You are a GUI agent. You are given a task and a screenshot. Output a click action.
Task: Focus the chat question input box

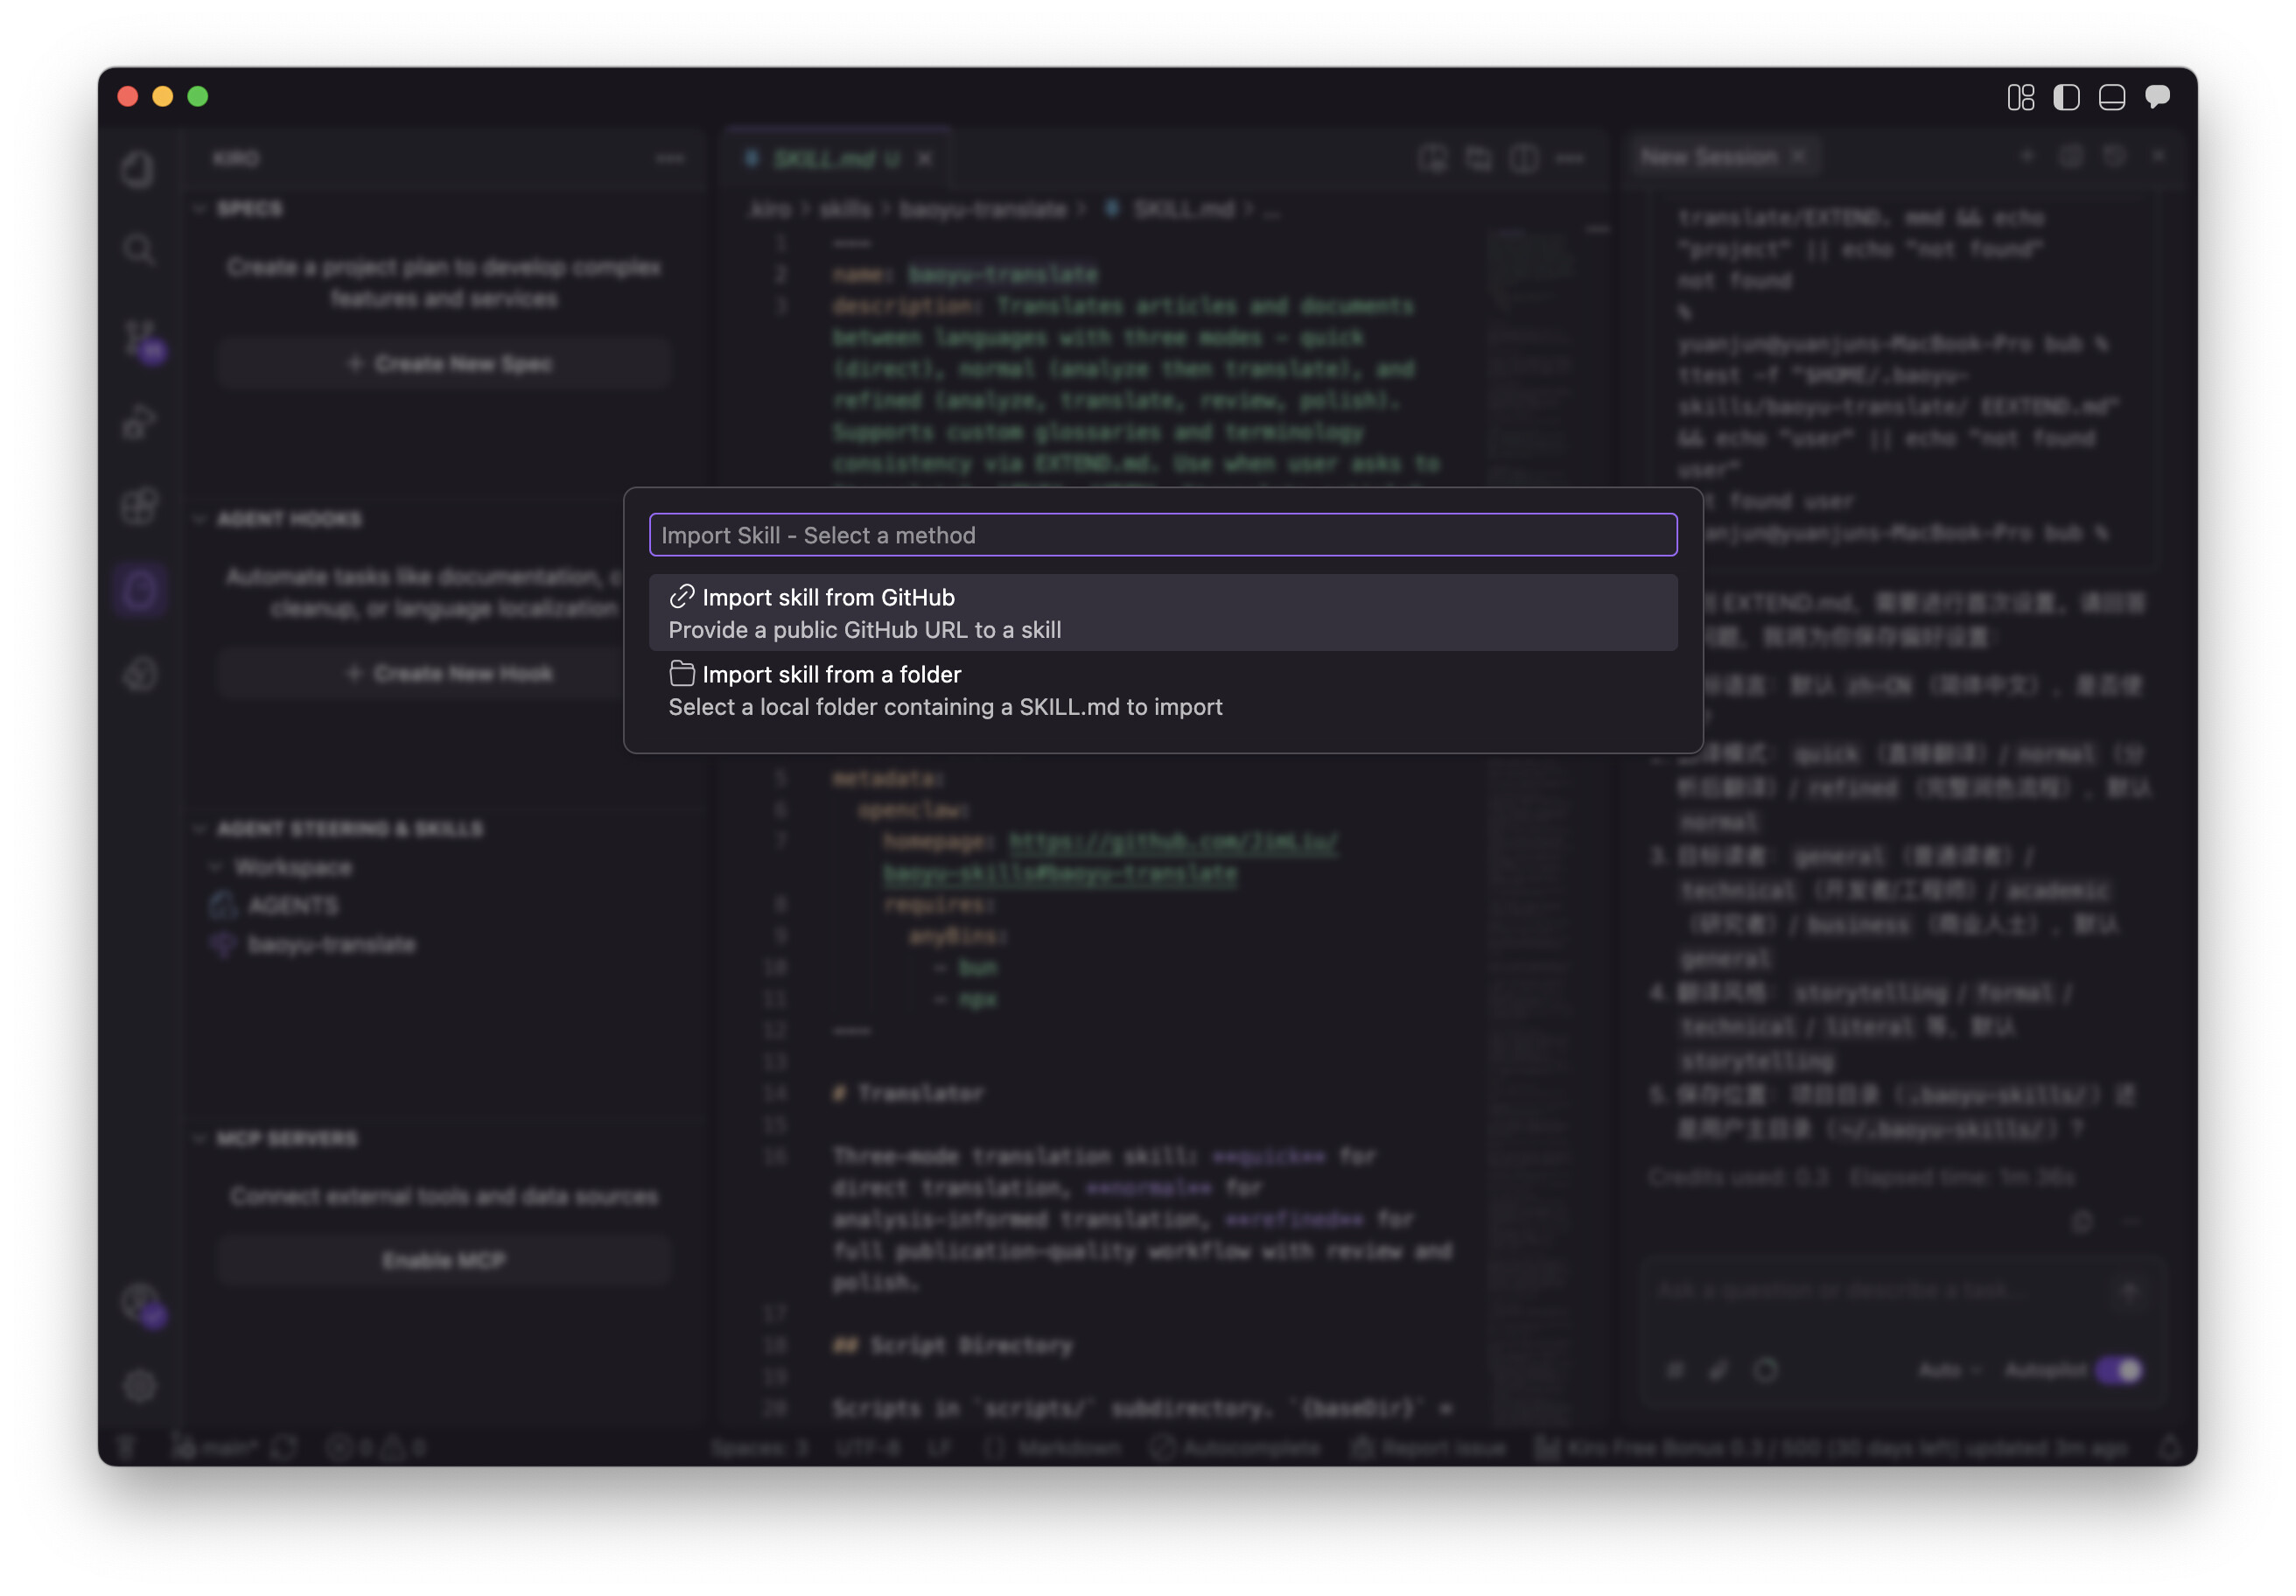coord(1880,1291)
